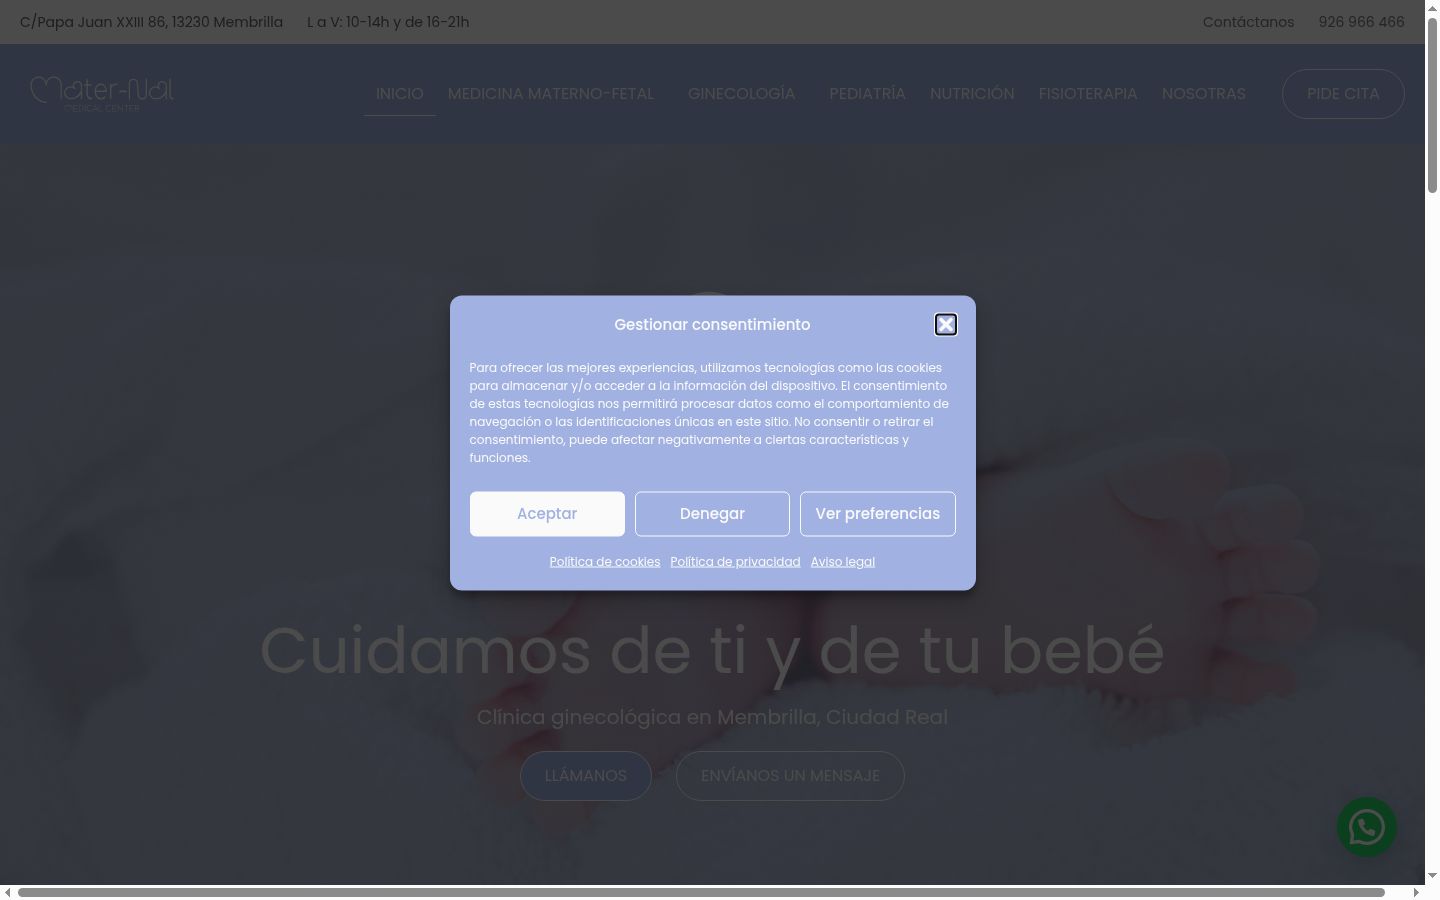Click the scroll up arrow

click(1432, 7)
